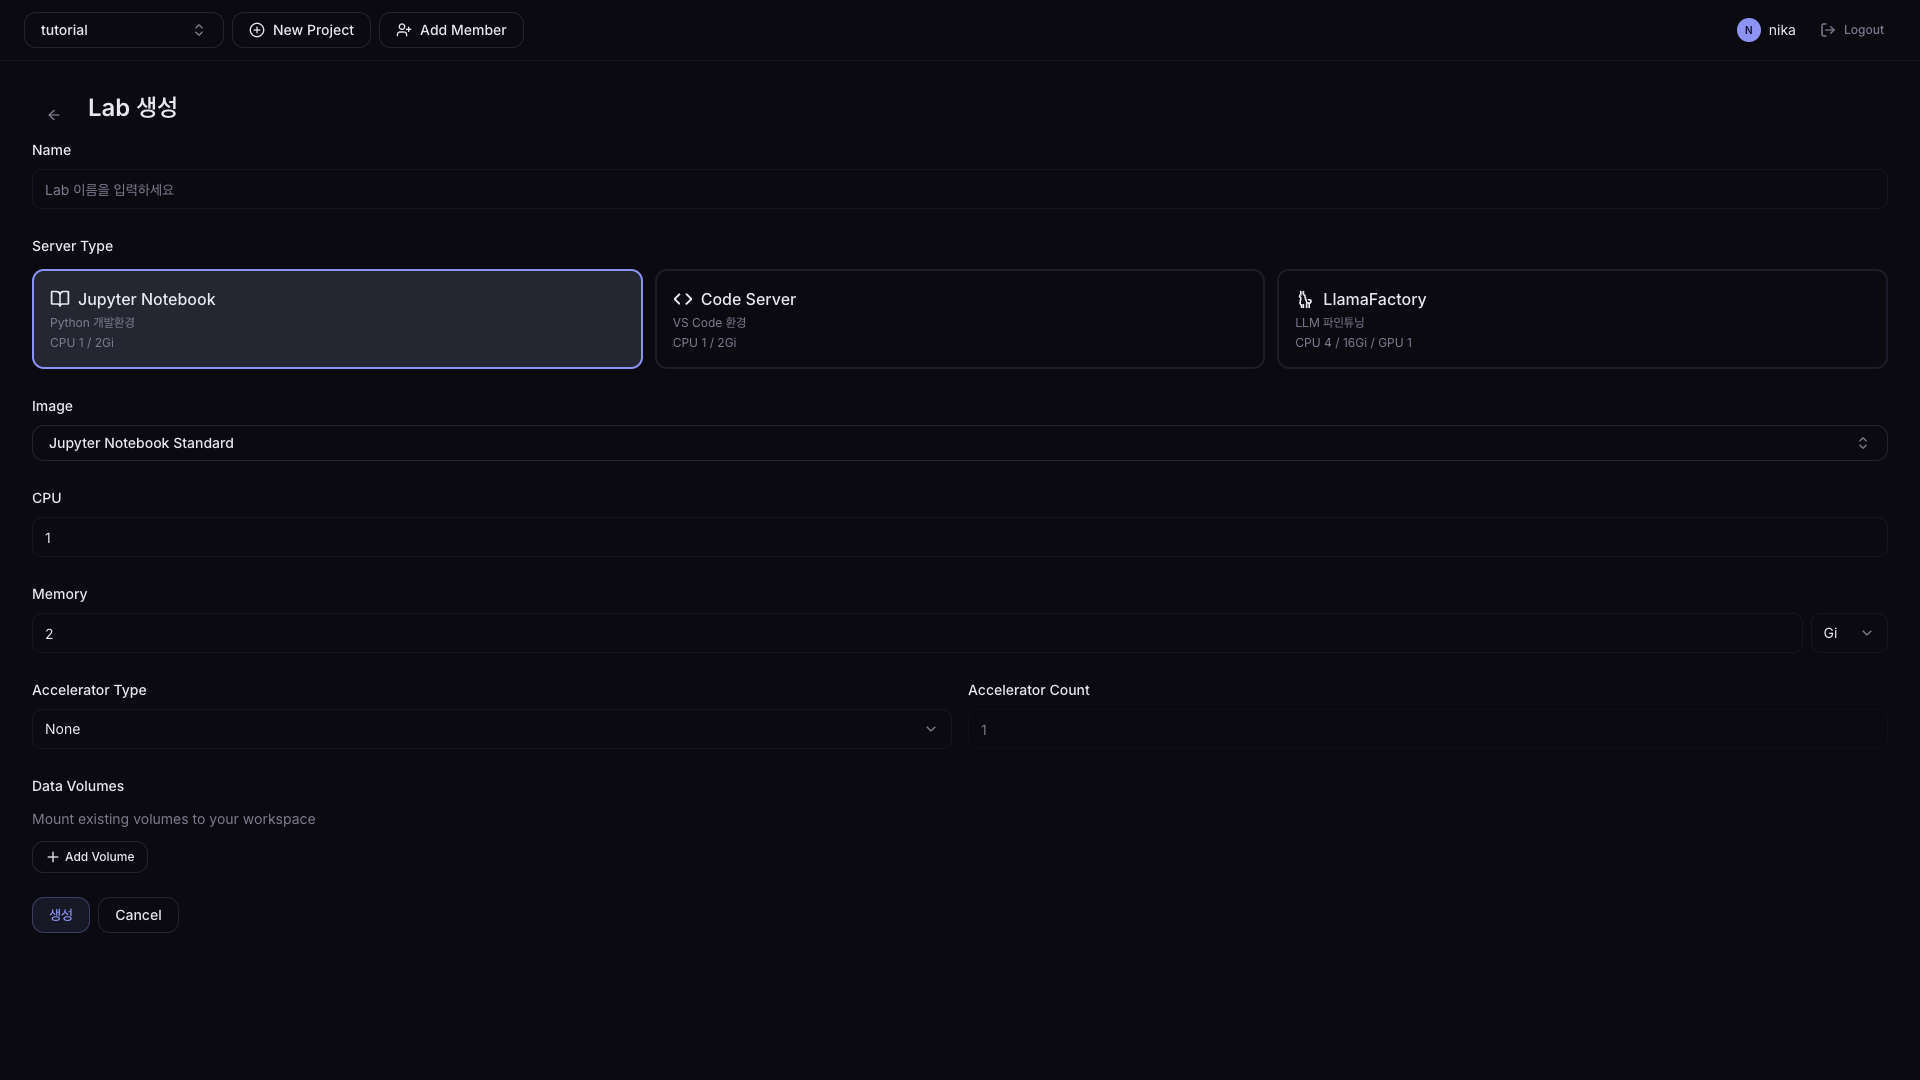This screenshot has height=1080, width=1920.
Task: Click the 'Accelerator Type' label
Action: tap(89, 690)
